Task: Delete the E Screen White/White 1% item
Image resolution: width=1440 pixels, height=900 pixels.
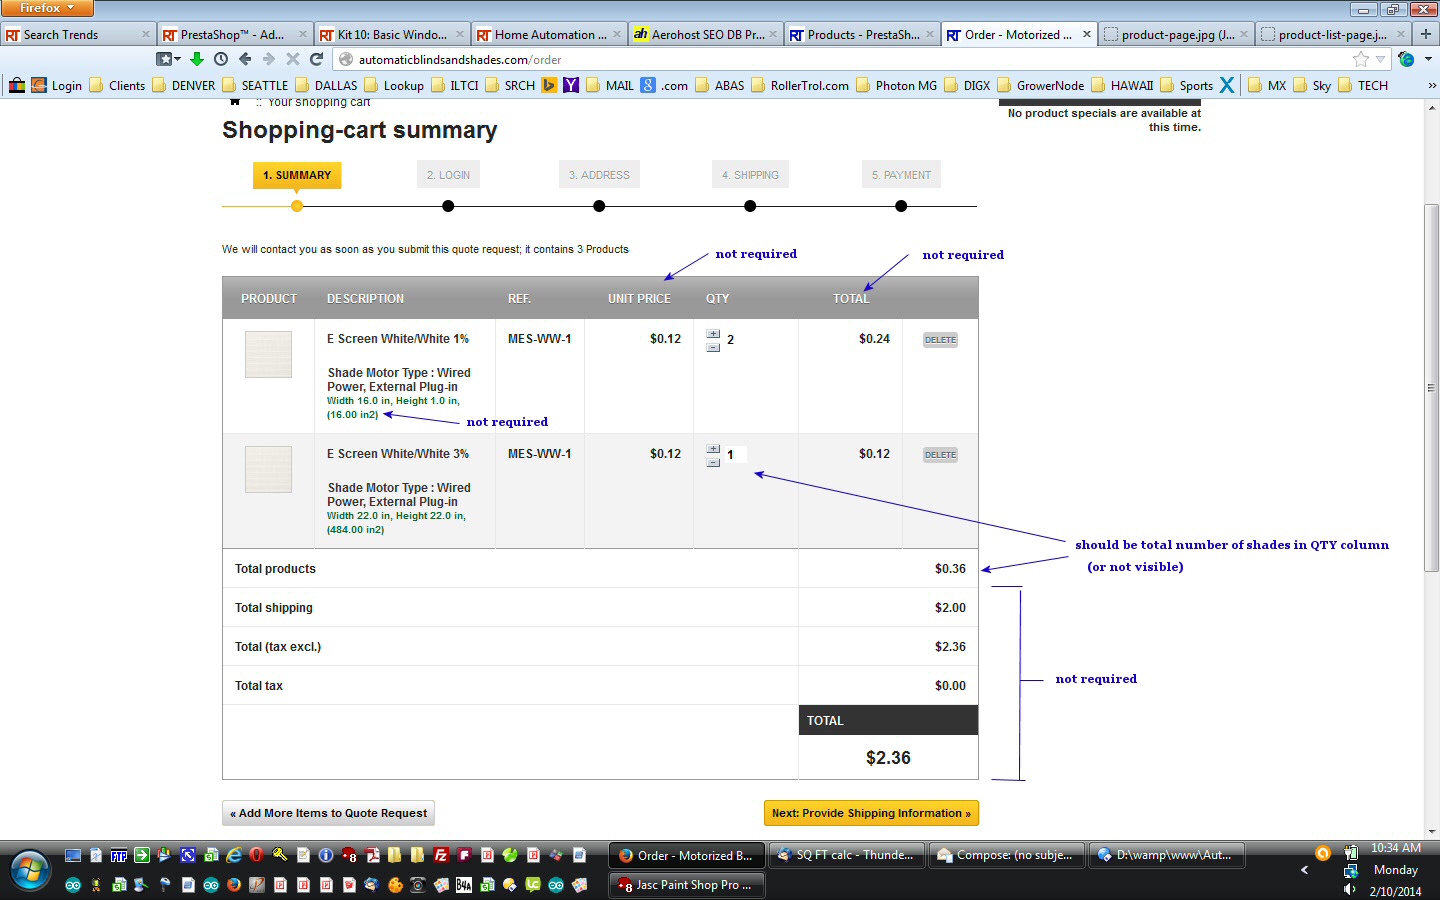Action: (940, 340)
